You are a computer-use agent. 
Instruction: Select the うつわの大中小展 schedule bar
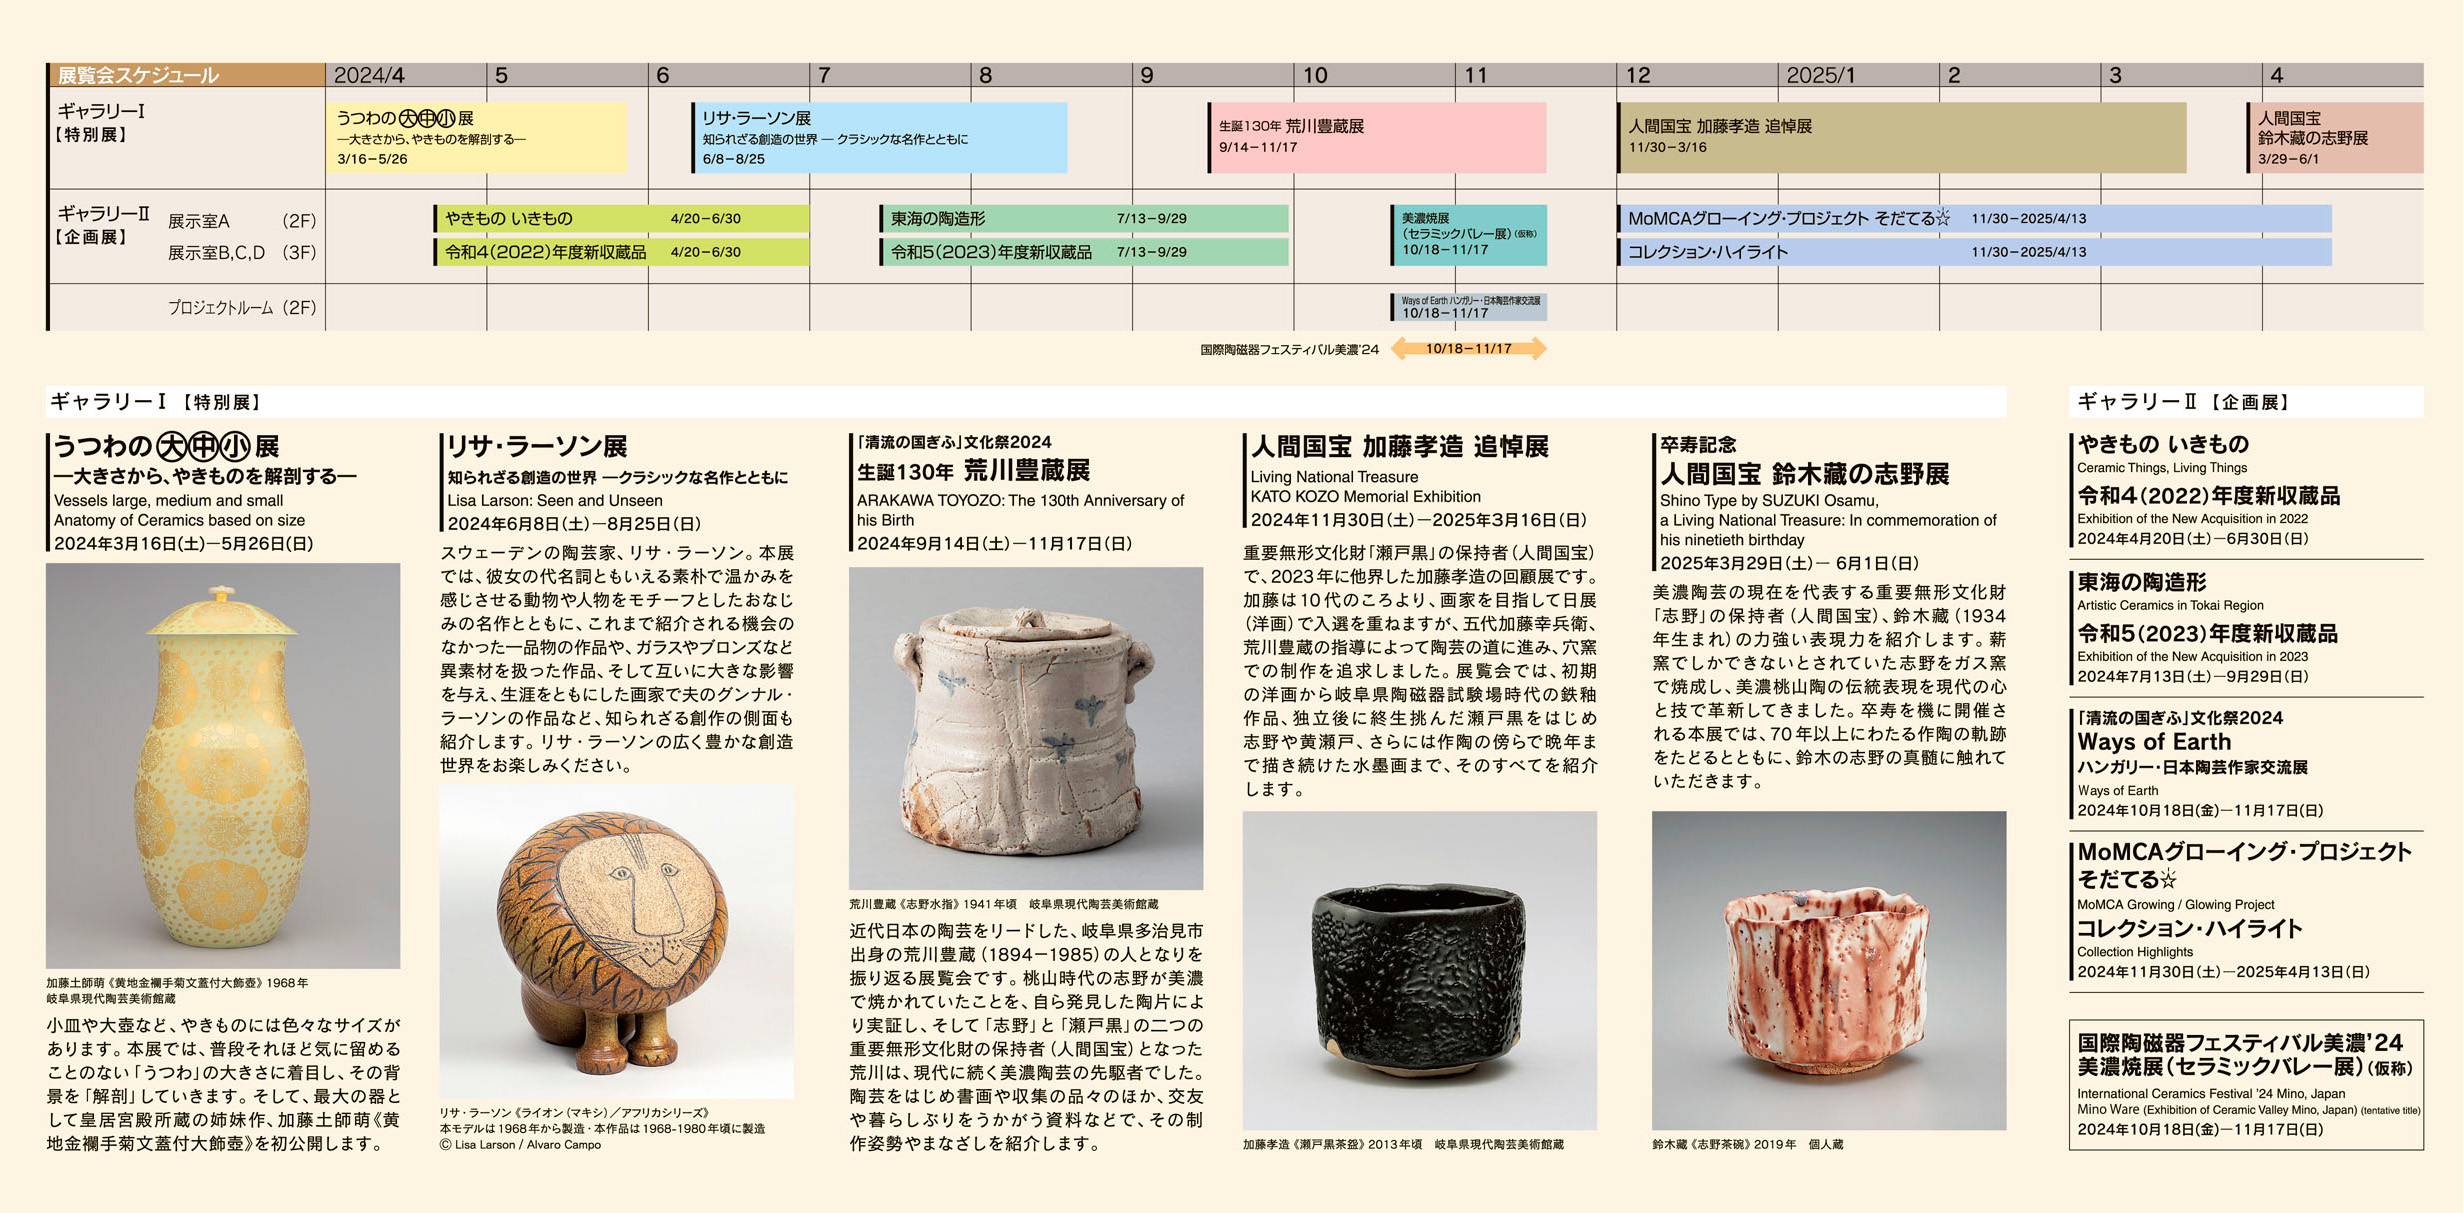tap(478, 137)
